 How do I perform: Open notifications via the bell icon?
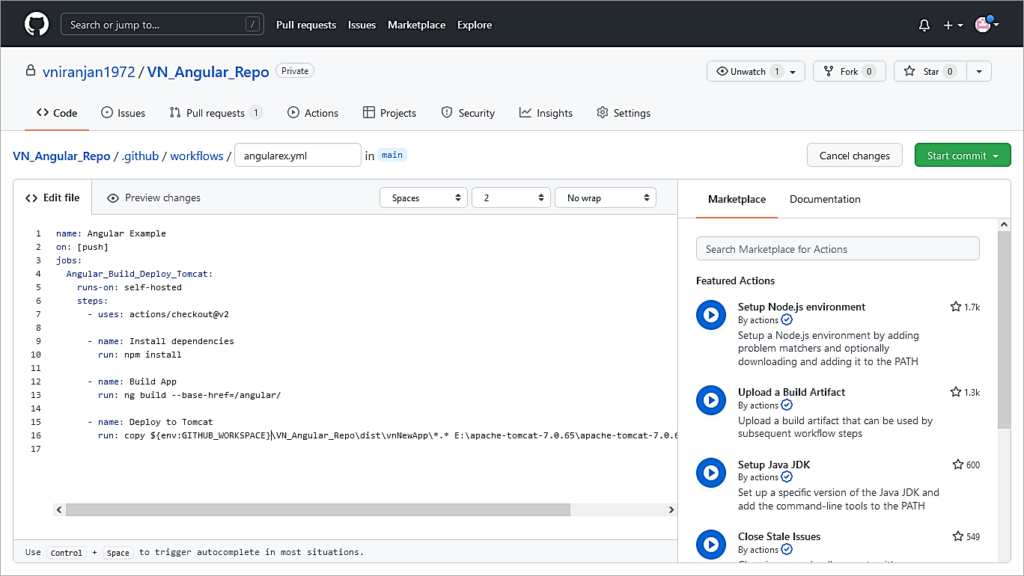point(923,24)
